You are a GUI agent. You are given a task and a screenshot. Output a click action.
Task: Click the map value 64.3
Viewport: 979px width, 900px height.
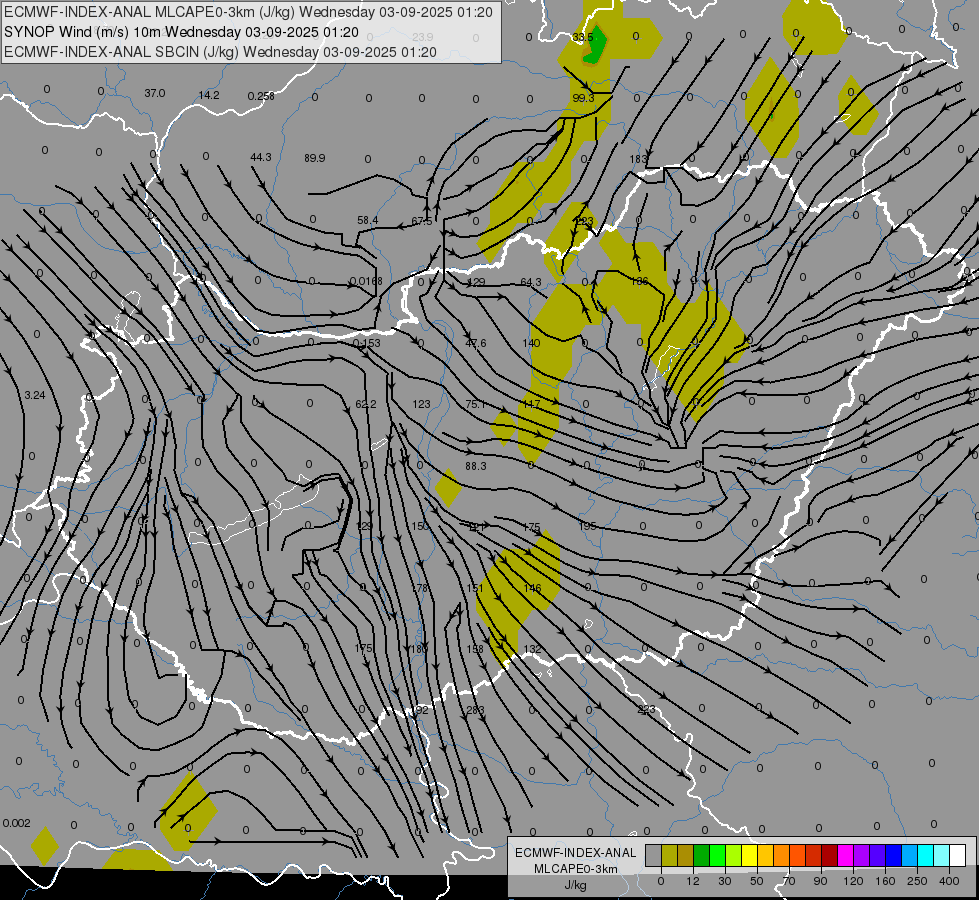click(x=531, y=282)
